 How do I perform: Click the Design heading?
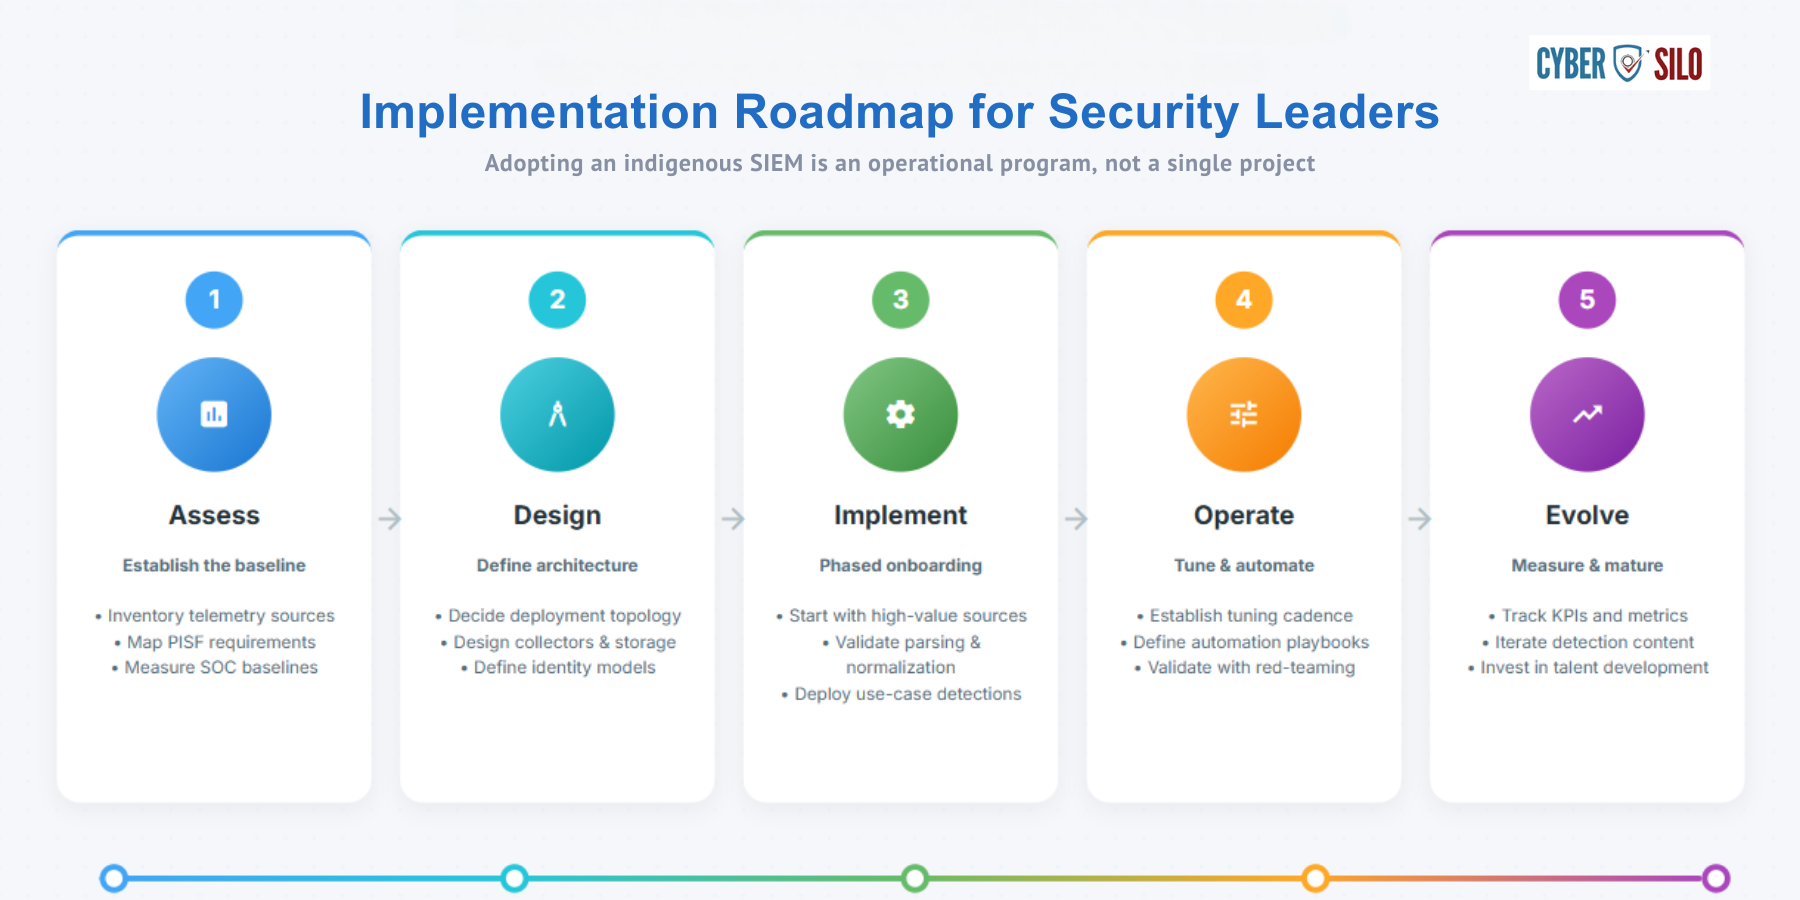click(x=557, y=516)
